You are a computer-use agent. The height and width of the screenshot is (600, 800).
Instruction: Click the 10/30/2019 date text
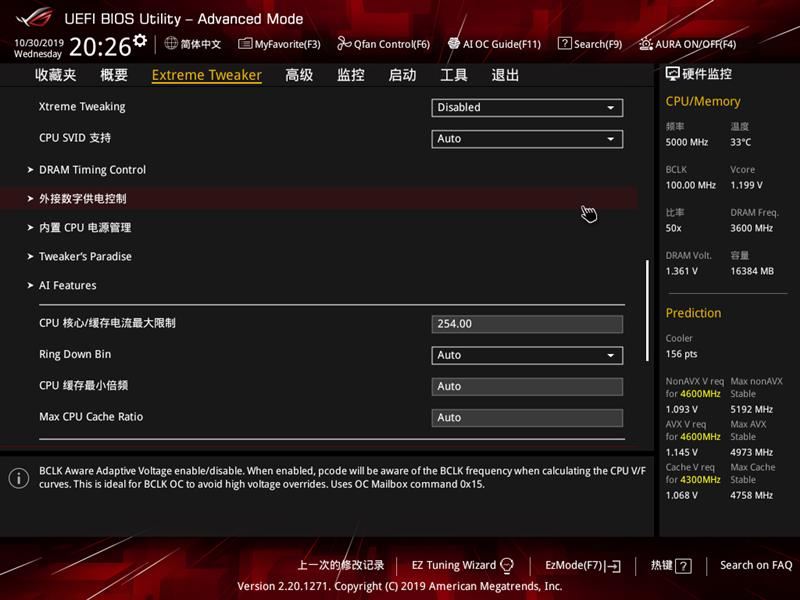pyautogui.click(x=39, y=43)
